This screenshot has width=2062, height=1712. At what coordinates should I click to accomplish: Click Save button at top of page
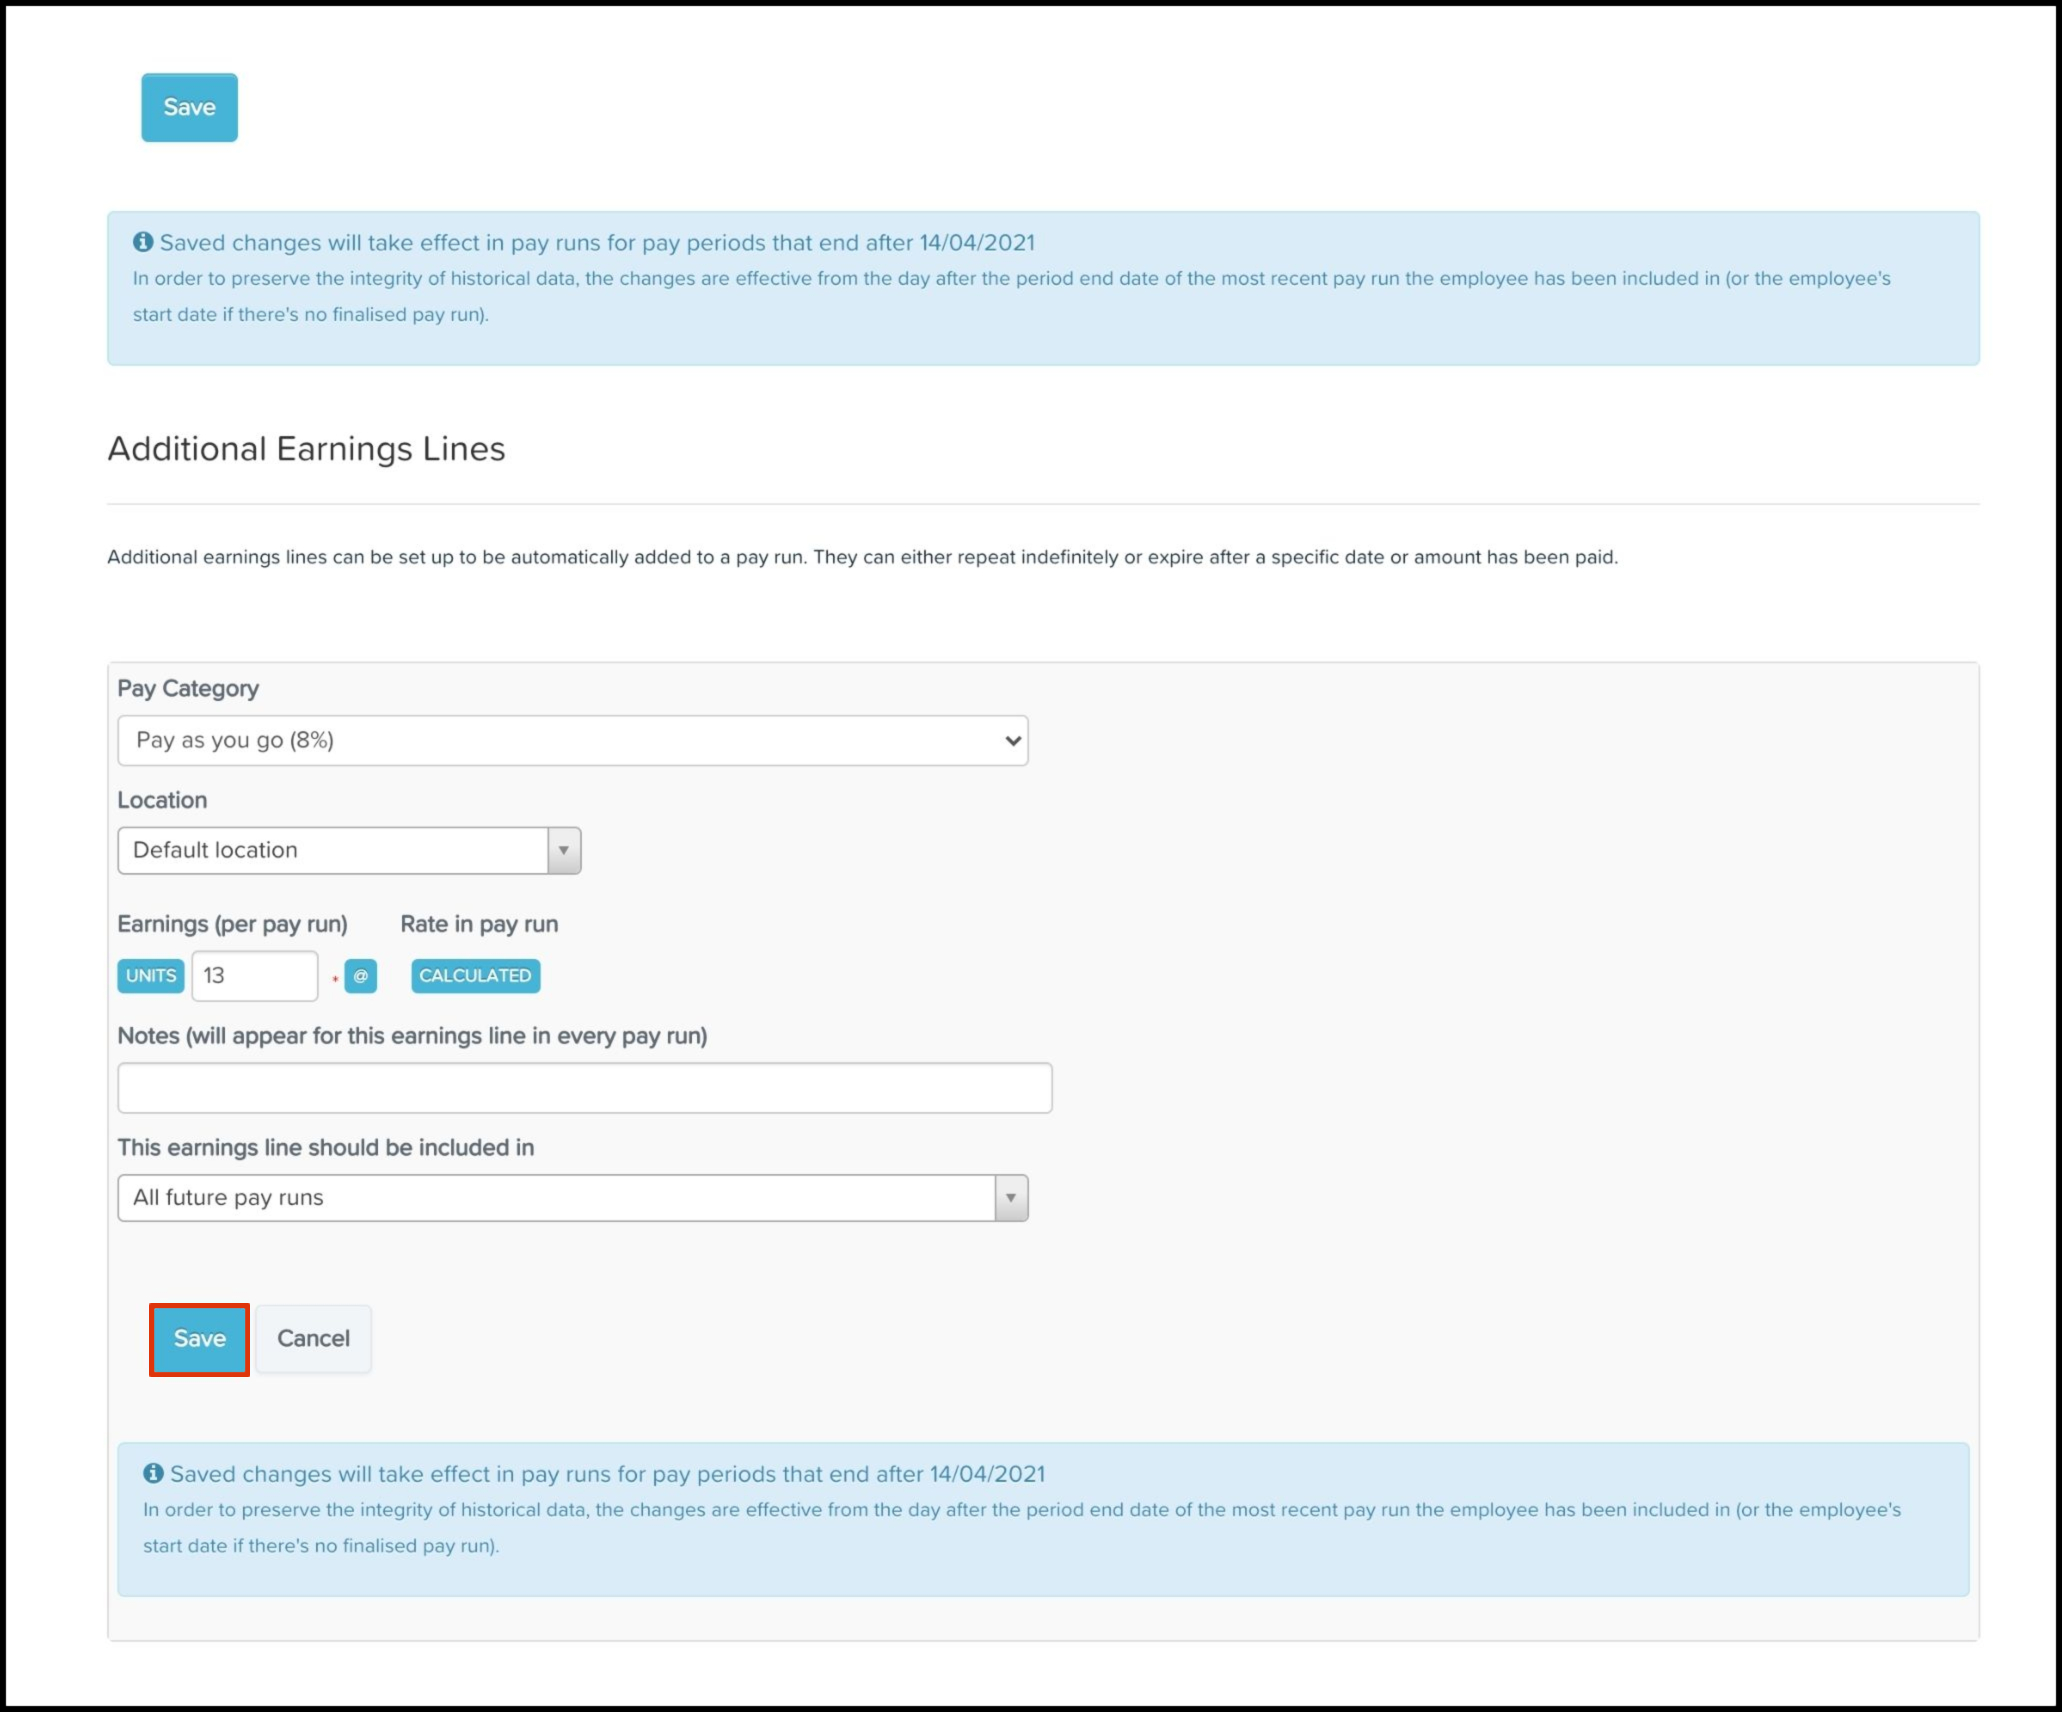click(190, 106)
